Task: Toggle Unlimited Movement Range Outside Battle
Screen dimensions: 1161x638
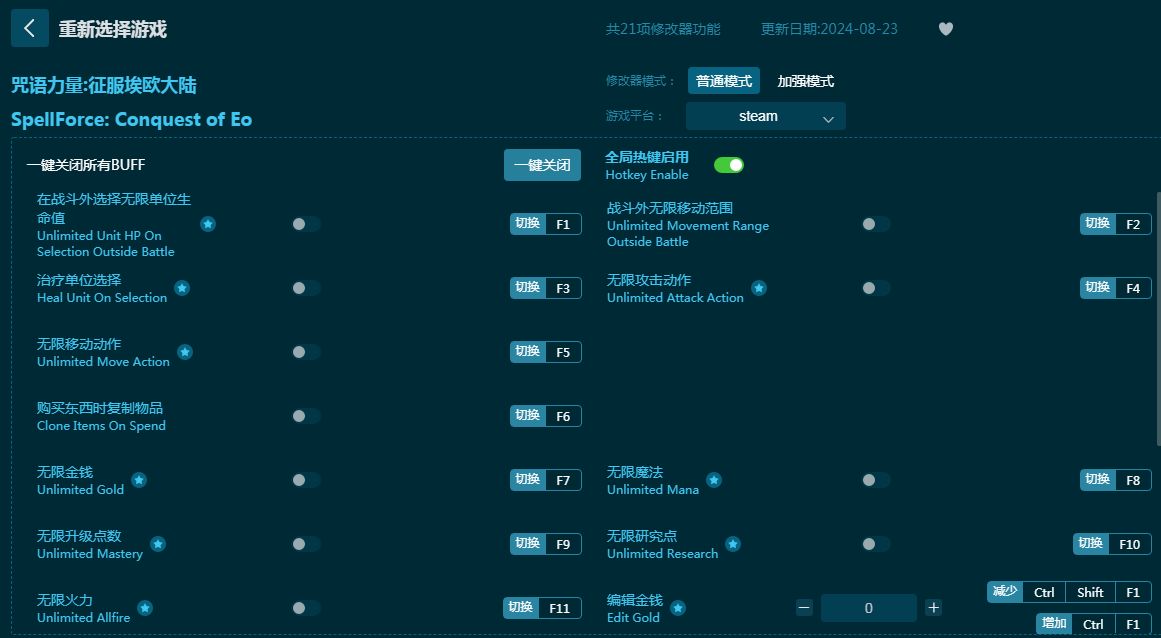Action: click(876, 224)
